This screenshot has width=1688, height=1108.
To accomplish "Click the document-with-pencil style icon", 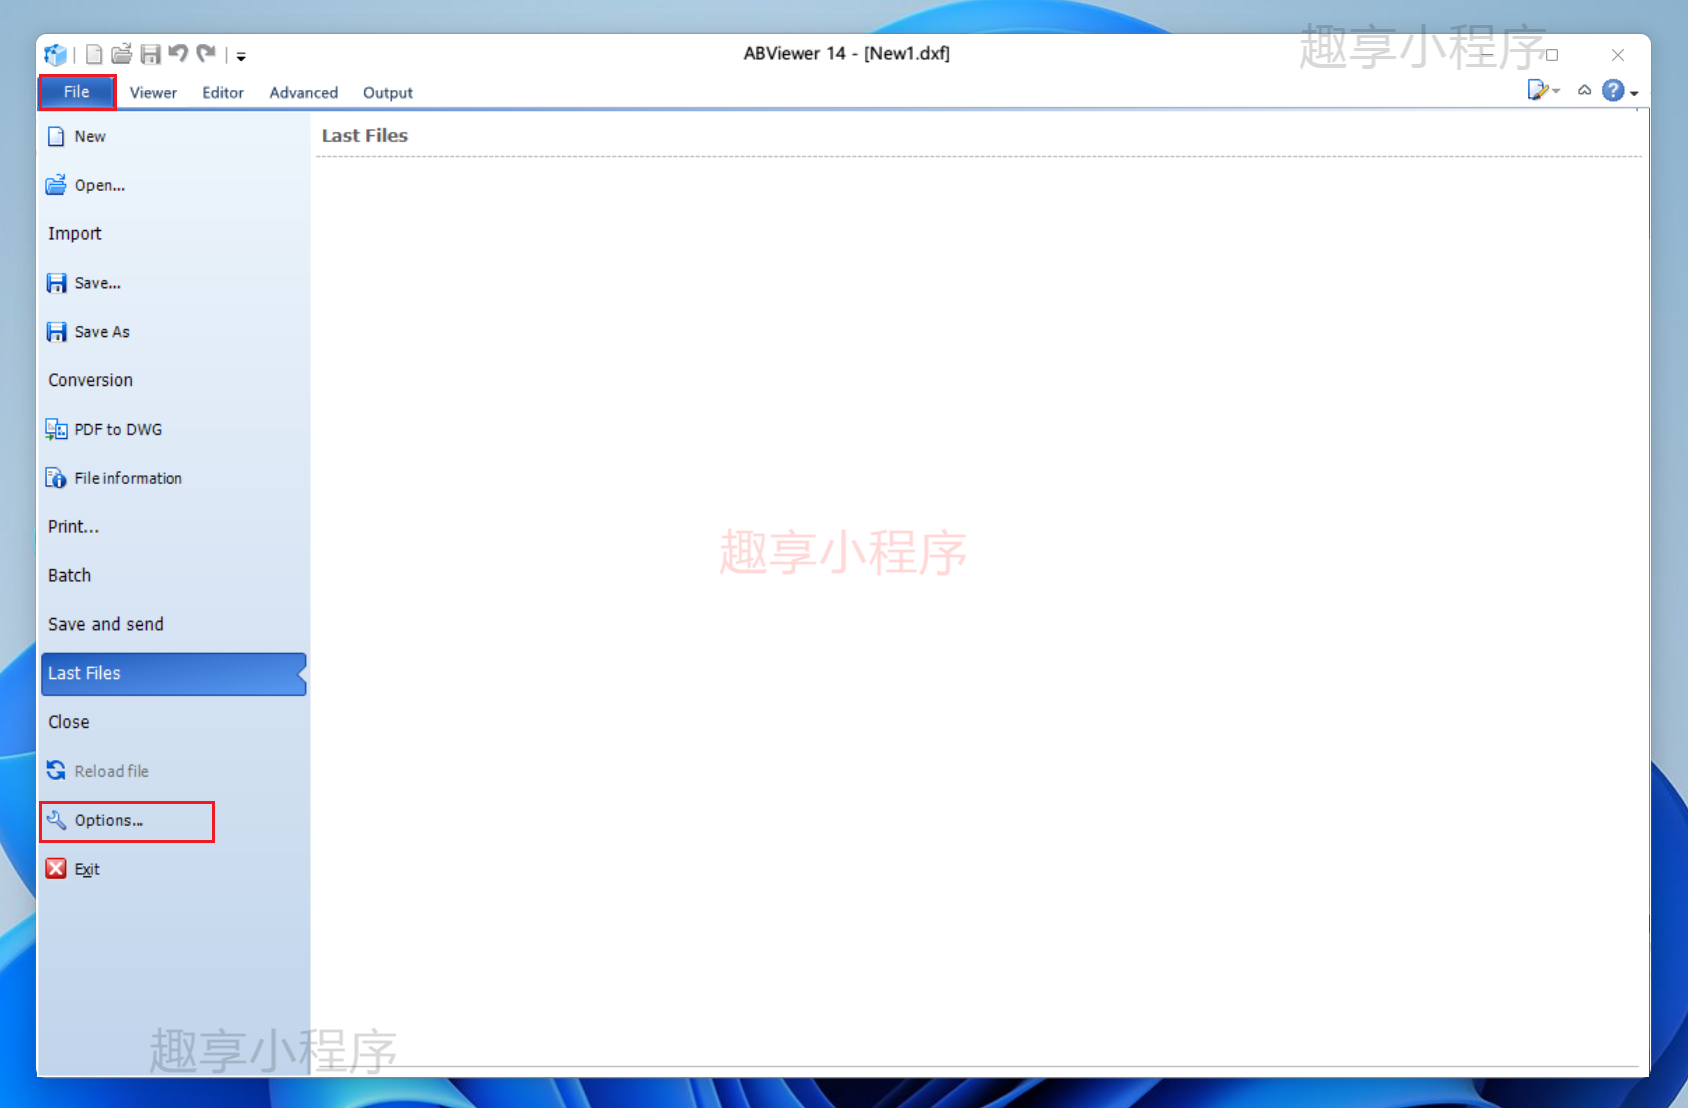I will pyautogui.click(x=1538, y=91).
